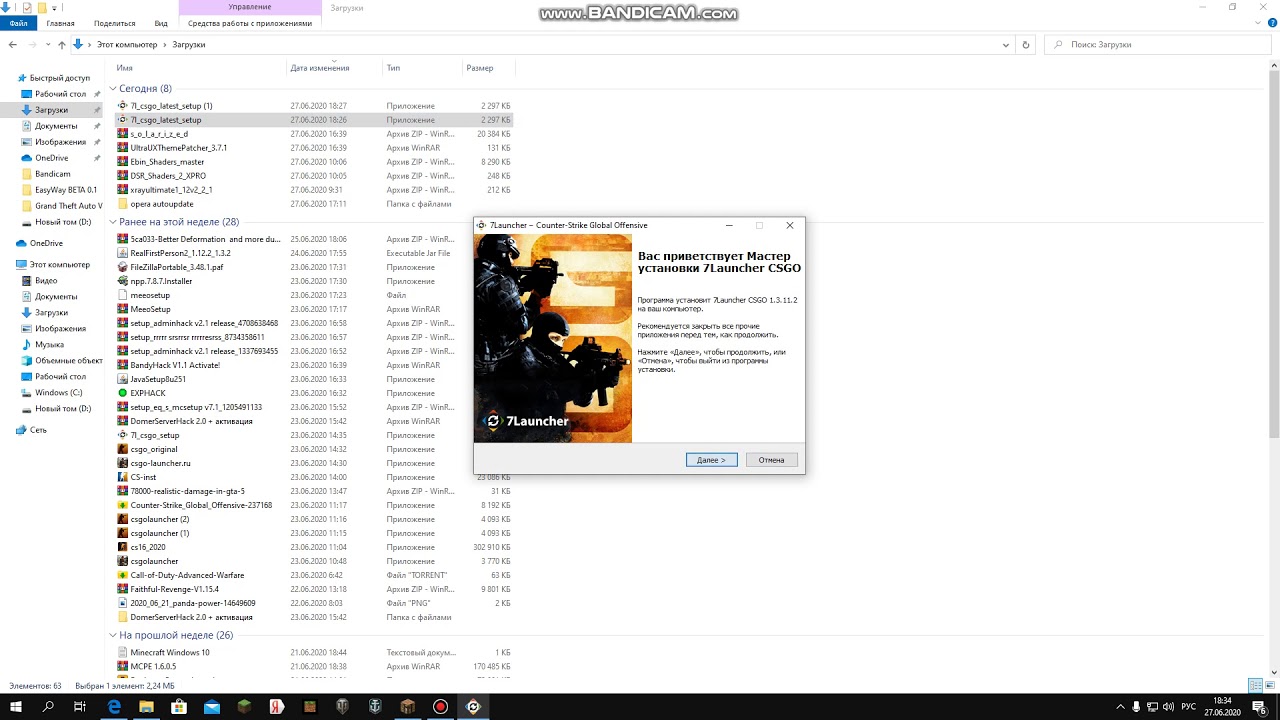Image resolution: width=1280 pixels, height=720 pixels.
Task: Go back with the Explorer back arrow
Action: click(x=13, y=45)
